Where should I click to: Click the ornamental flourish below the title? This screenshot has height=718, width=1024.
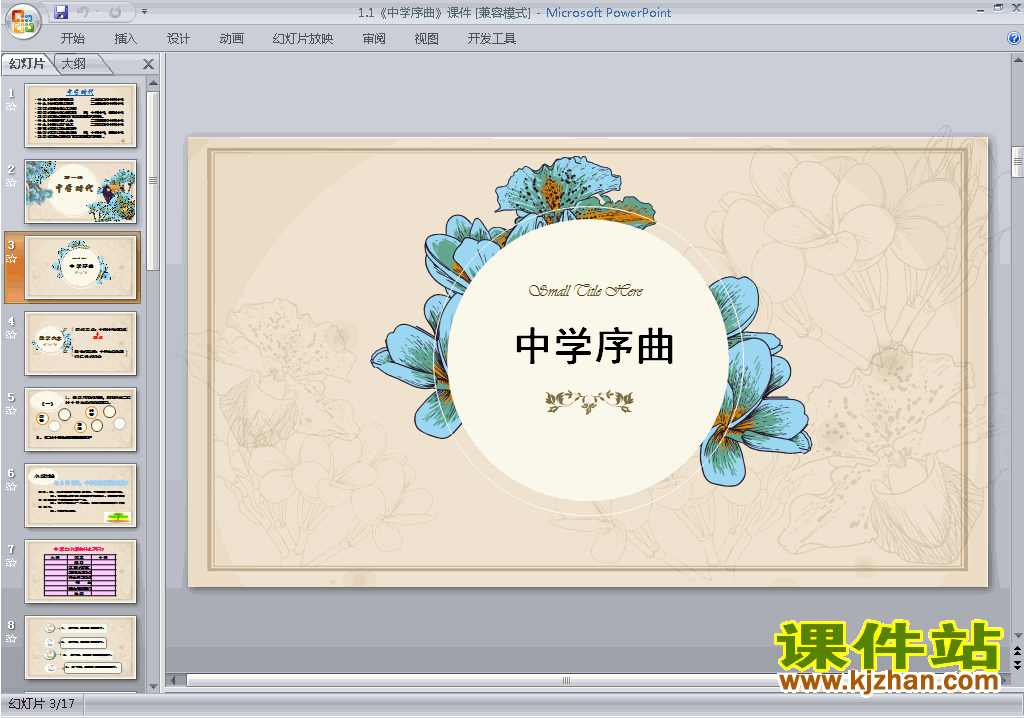pyautogui.click(x=589, y=402)
